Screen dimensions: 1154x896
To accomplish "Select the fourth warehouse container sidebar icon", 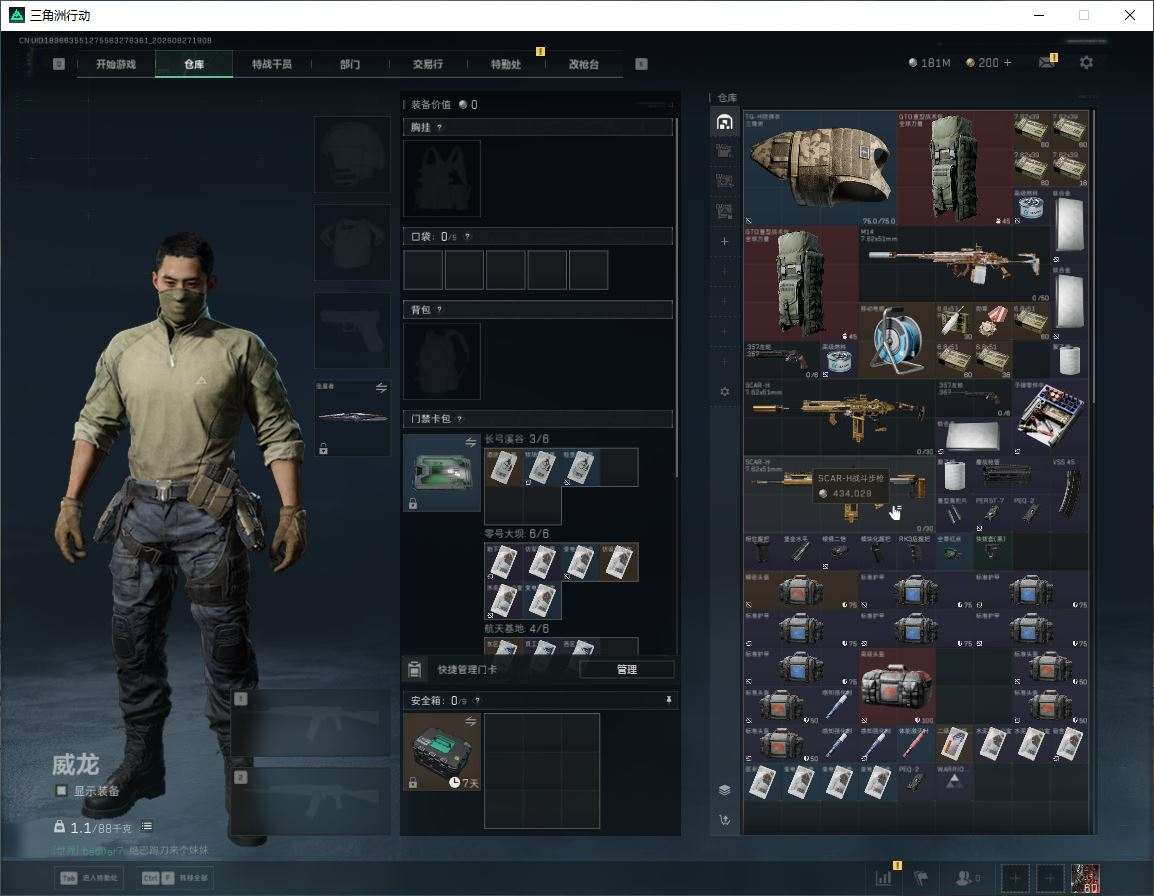I will click(x=724, y=211).
